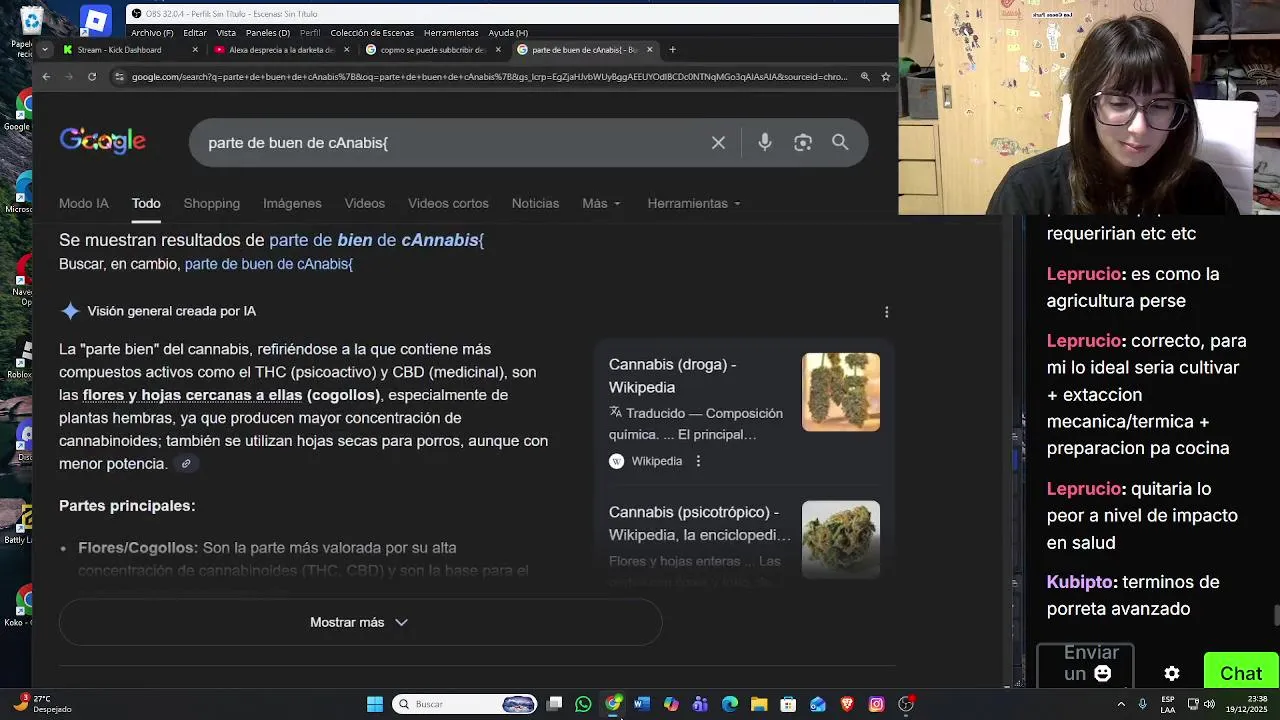
Task: Open Instagram from the taskbar
Action: pos(876,704)
